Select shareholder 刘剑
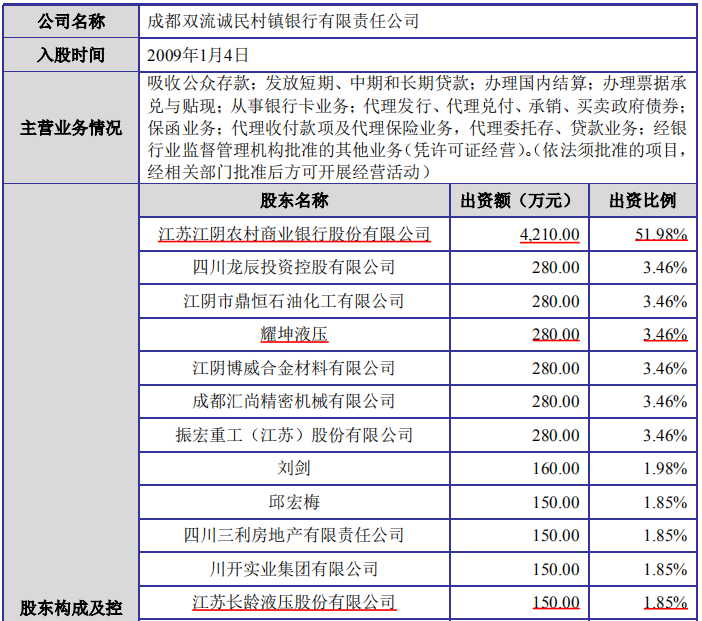 (x=294, y=468)
